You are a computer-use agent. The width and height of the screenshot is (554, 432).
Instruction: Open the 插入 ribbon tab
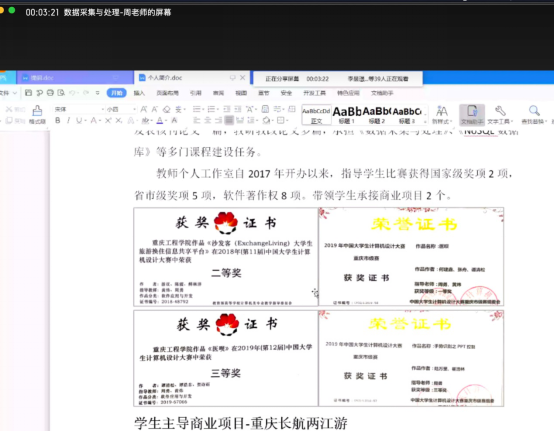(139, 93)
